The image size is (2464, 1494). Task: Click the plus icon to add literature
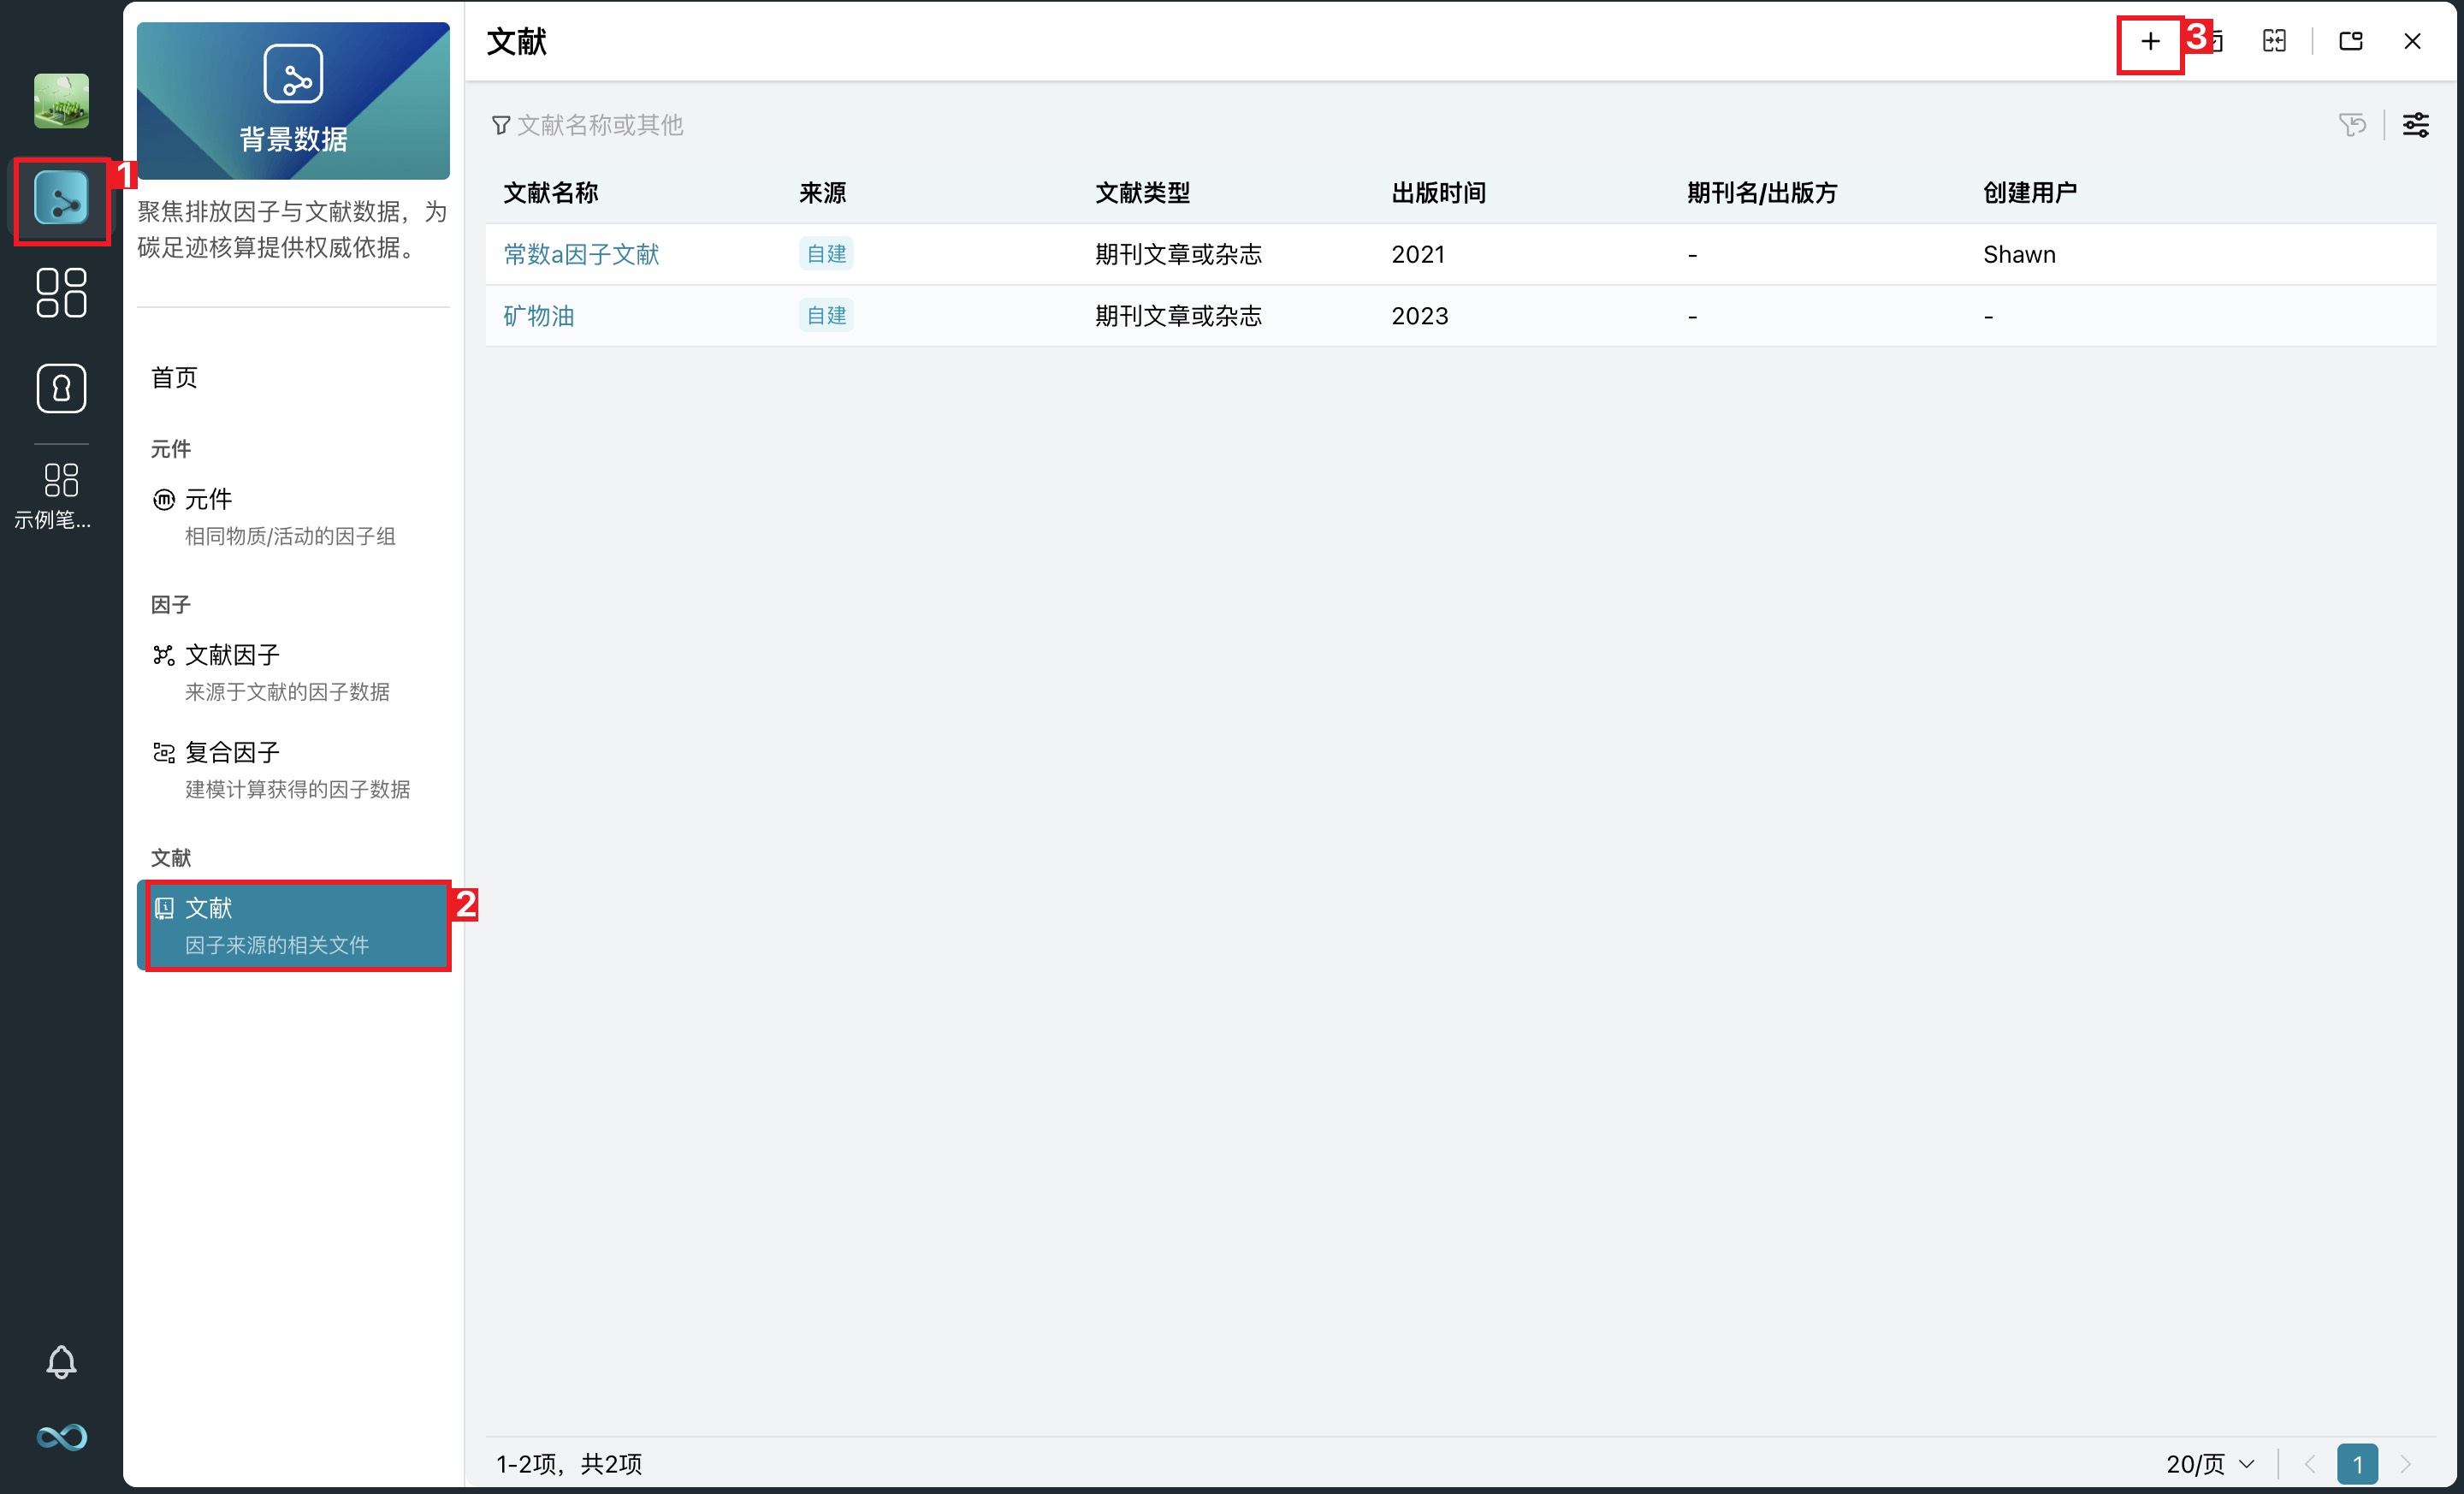[x=2149, y=42]
